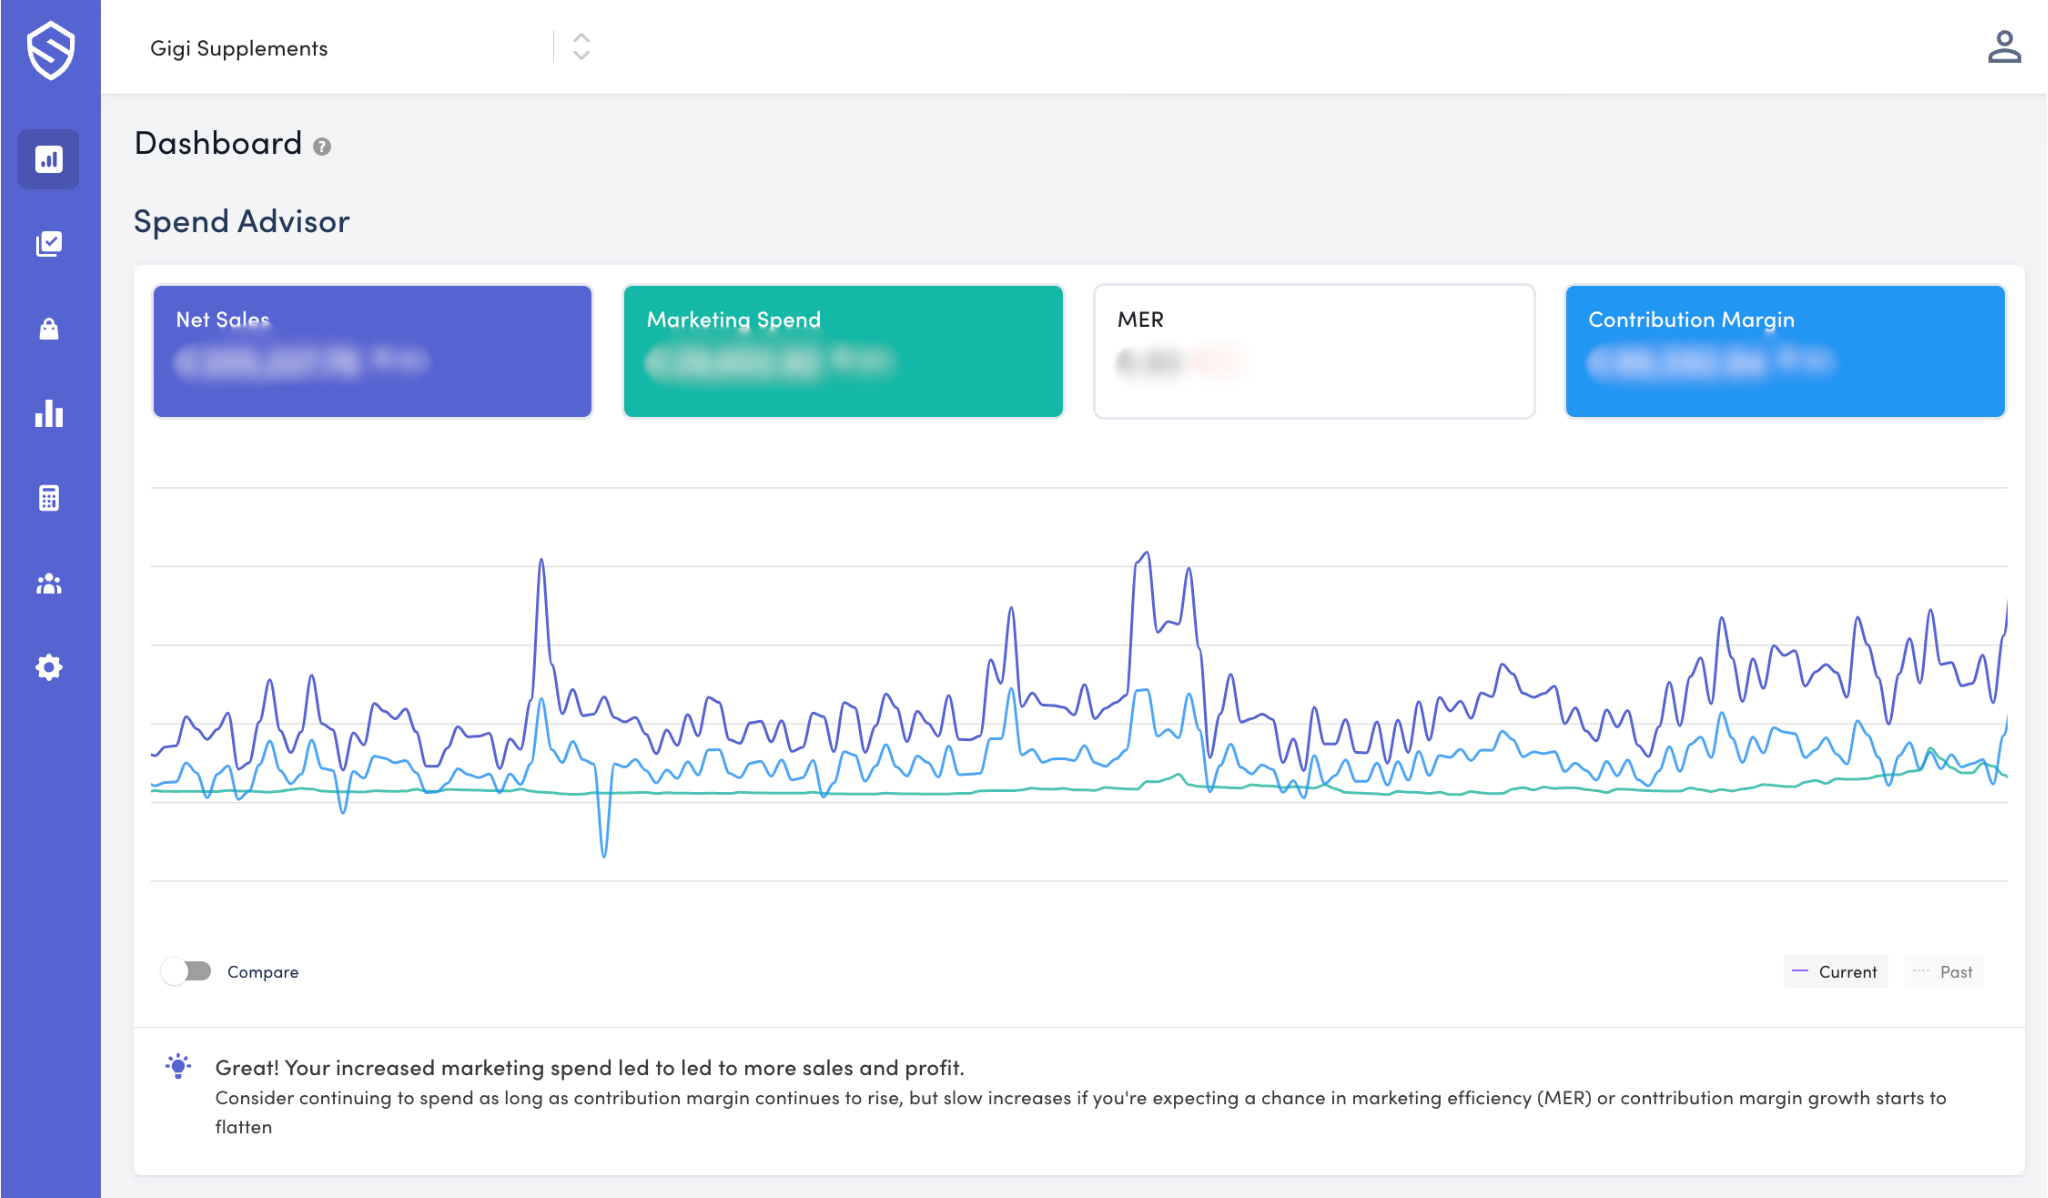2048x1198 pixels.
Task: Open the checklist tasks sidebar icon
Action: [x=48, y=244]
